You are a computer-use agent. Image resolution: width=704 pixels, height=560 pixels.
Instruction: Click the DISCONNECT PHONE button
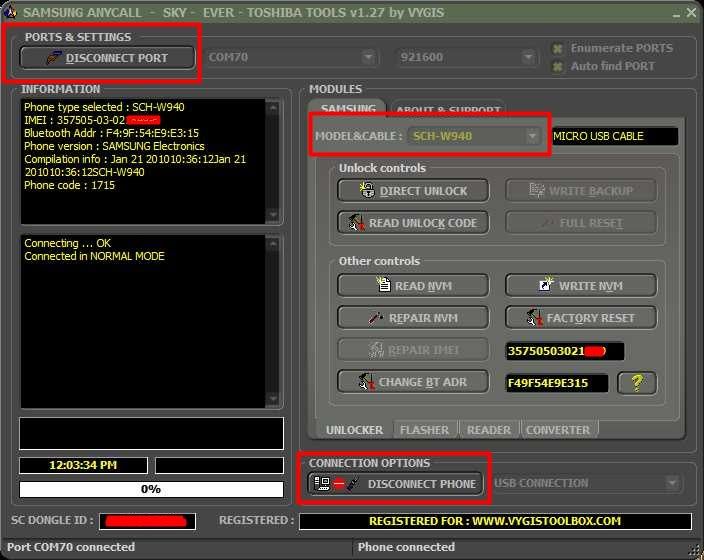coord(395,484)
